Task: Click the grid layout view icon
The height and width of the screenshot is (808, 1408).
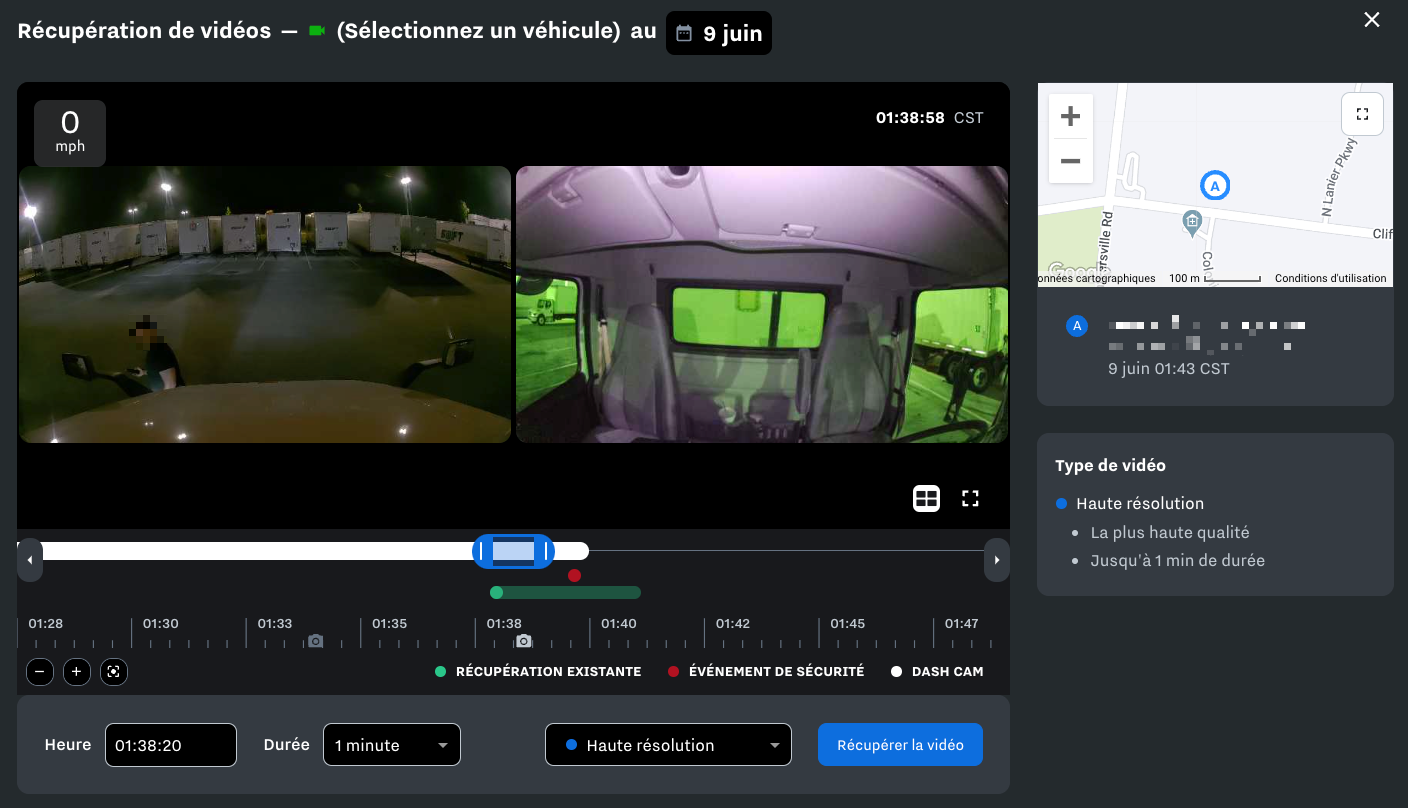Action: coord(926,498)
